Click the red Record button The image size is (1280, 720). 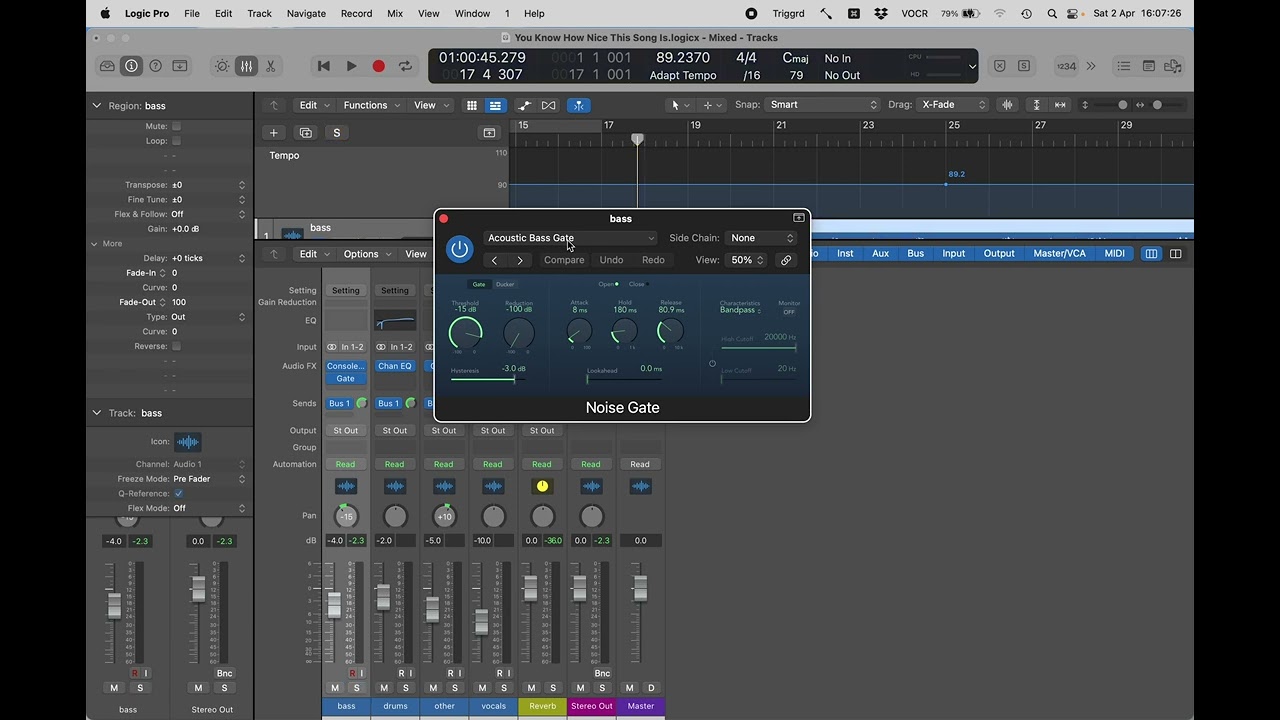pyautogui.click(x=378, y=66)
